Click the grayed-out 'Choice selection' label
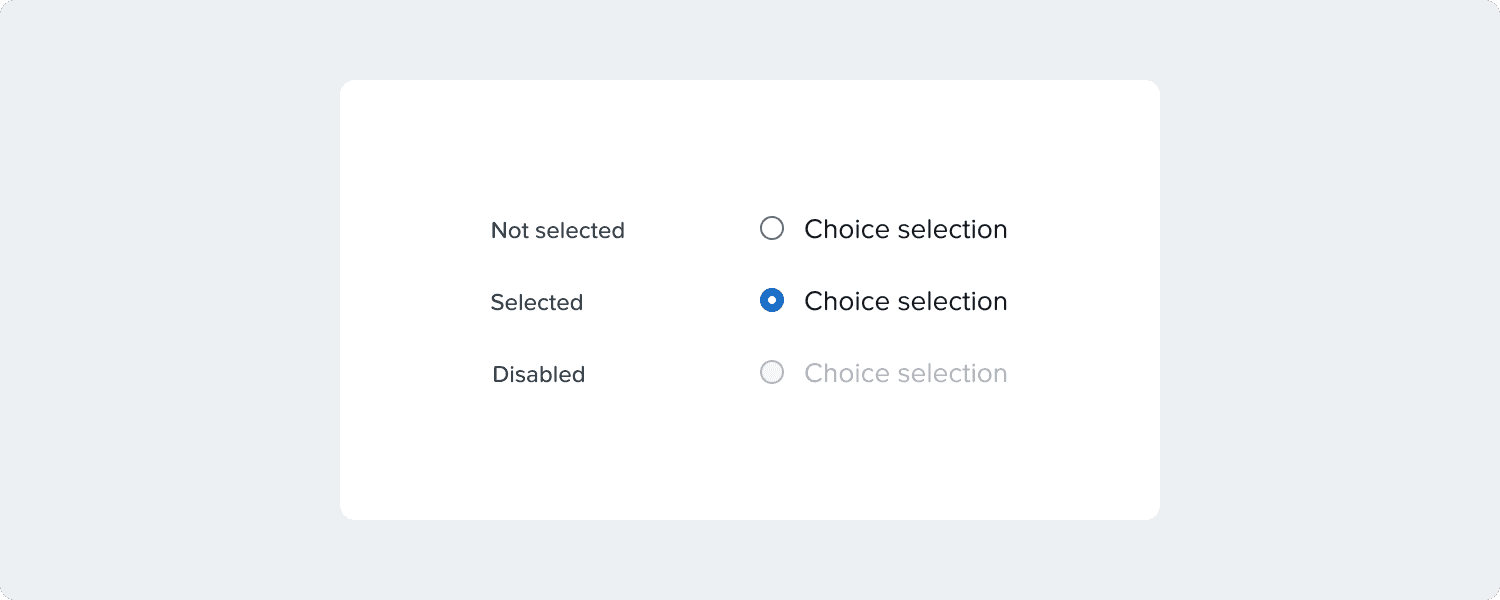Screen dimensions: 1500x600 coord(905,373)
